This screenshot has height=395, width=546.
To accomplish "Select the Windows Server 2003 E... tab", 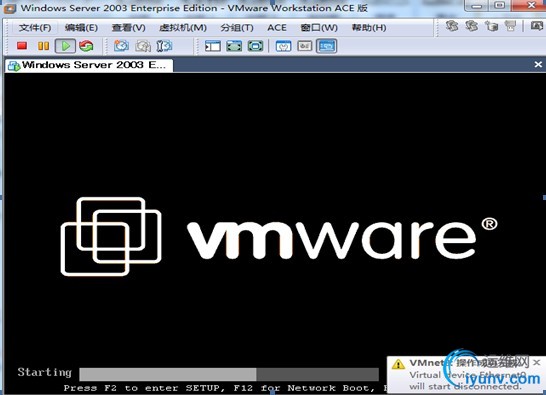I will pos(89,65).
